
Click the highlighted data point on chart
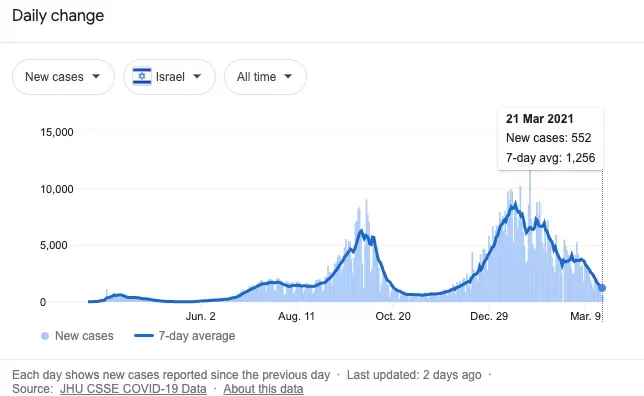pyautogui.click(x=602, y=288)
